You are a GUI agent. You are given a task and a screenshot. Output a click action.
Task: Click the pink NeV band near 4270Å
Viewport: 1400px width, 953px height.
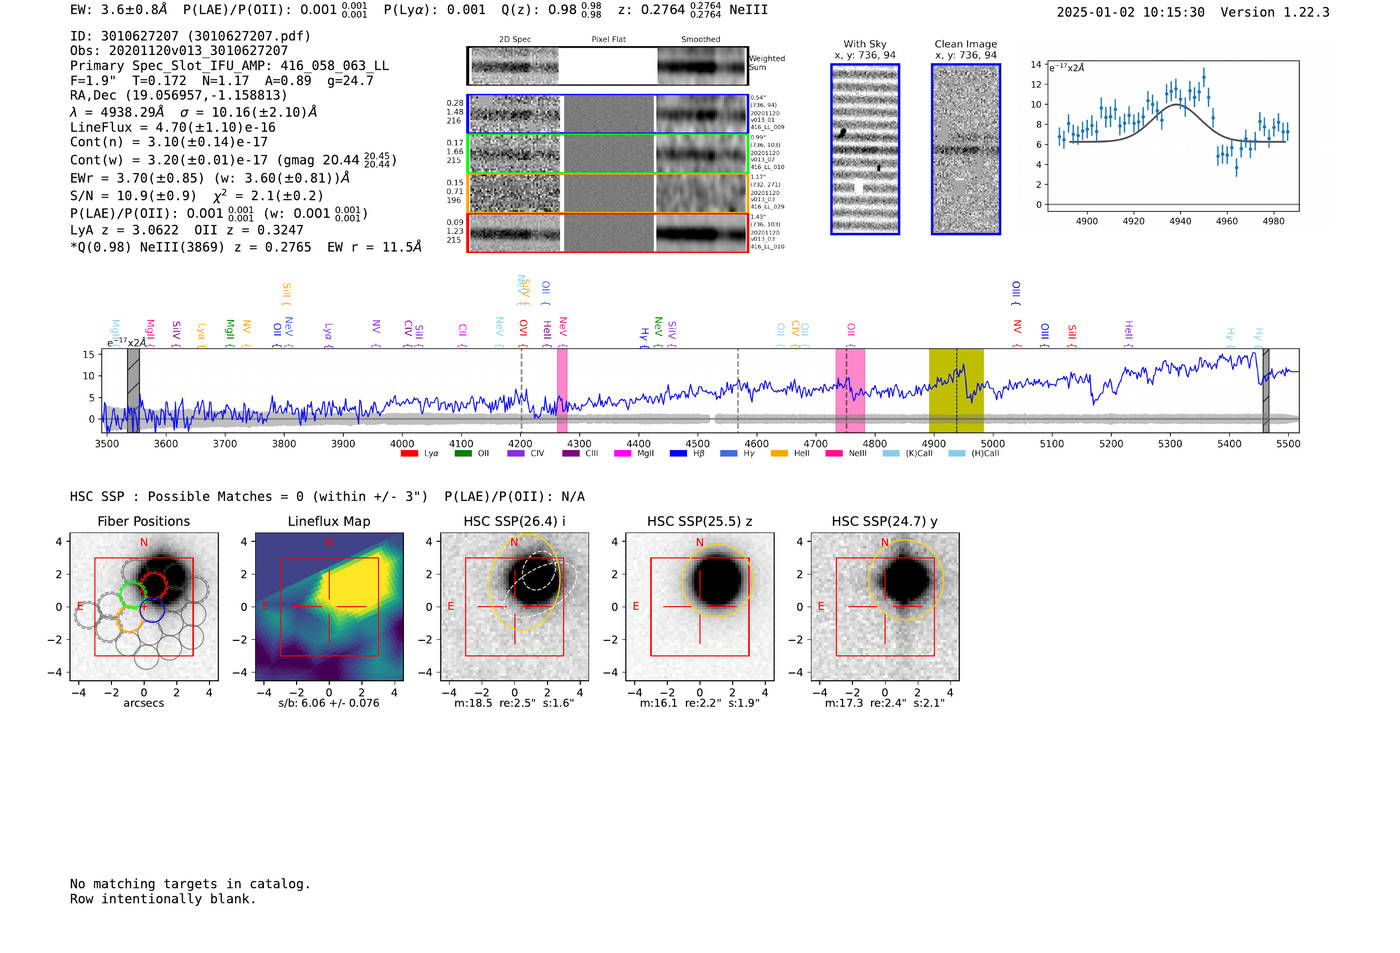562,391
